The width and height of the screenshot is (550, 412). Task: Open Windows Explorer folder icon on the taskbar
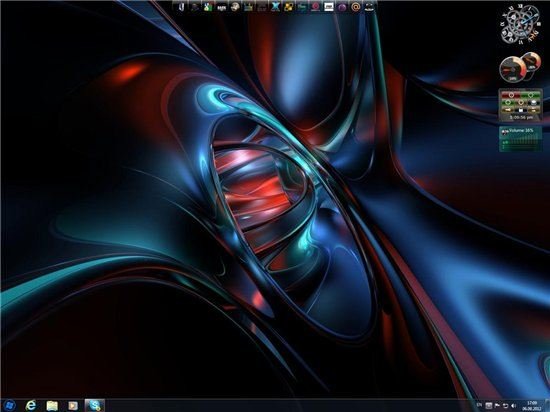[x=52, y=405]
